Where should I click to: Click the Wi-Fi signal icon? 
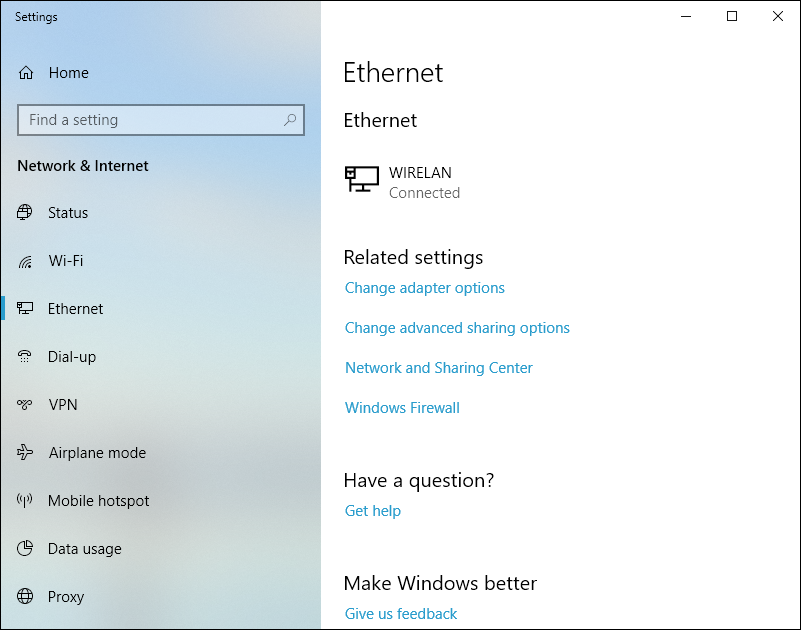coord(25,261)
